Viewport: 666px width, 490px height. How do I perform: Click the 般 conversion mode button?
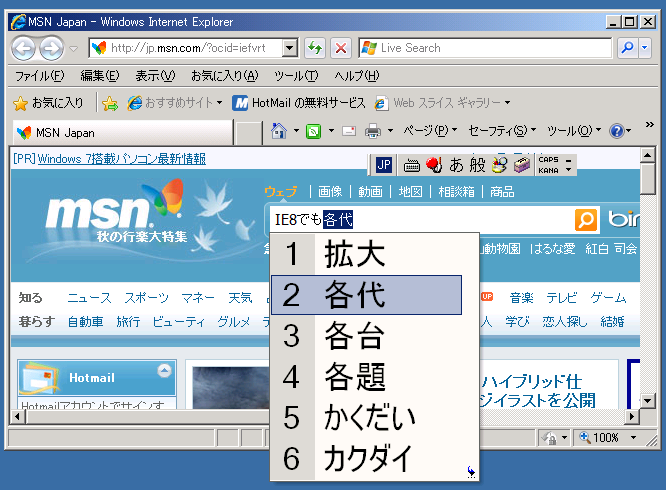point(477,165)
